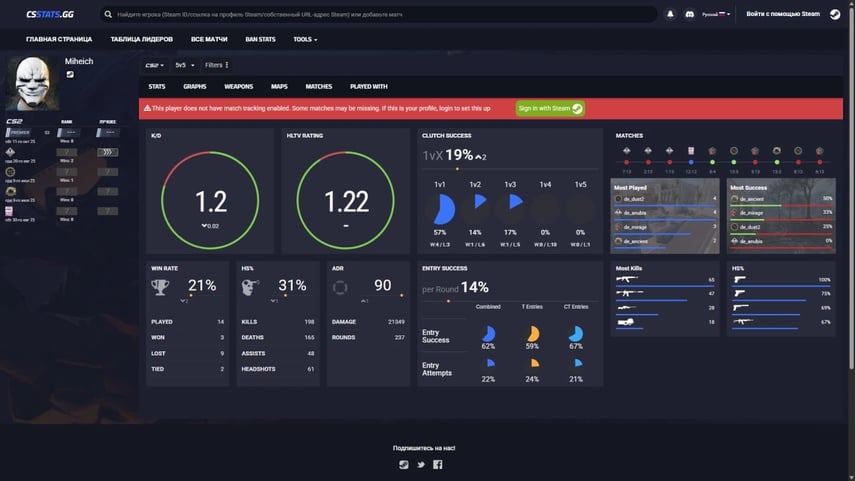Open the Facebook icon in footer
855x481 pixels.
(438, 464)
